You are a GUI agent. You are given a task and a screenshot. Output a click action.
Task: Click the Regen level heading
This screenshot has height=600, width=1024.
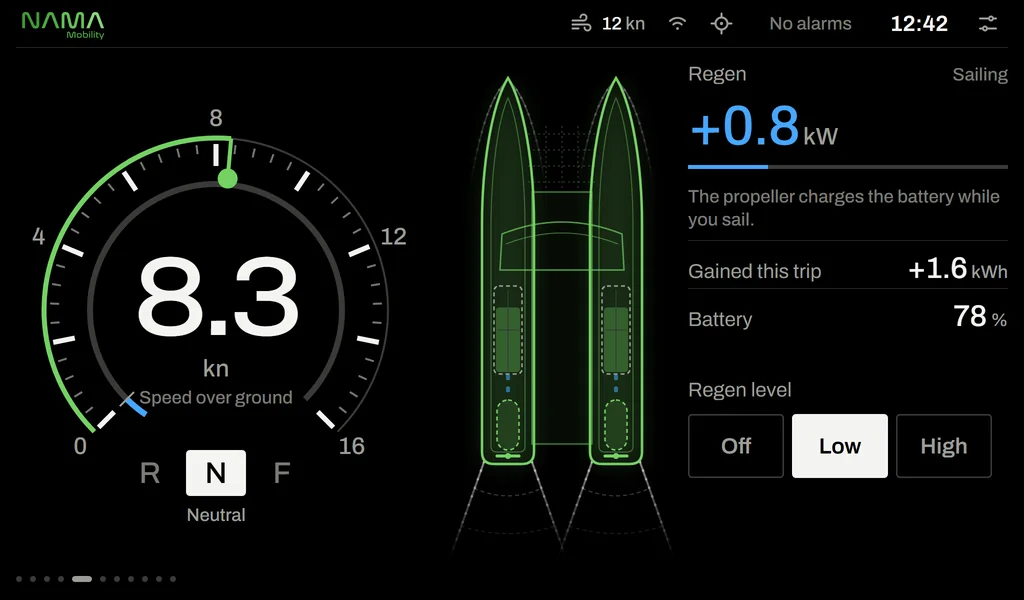[x=739, y=390]
